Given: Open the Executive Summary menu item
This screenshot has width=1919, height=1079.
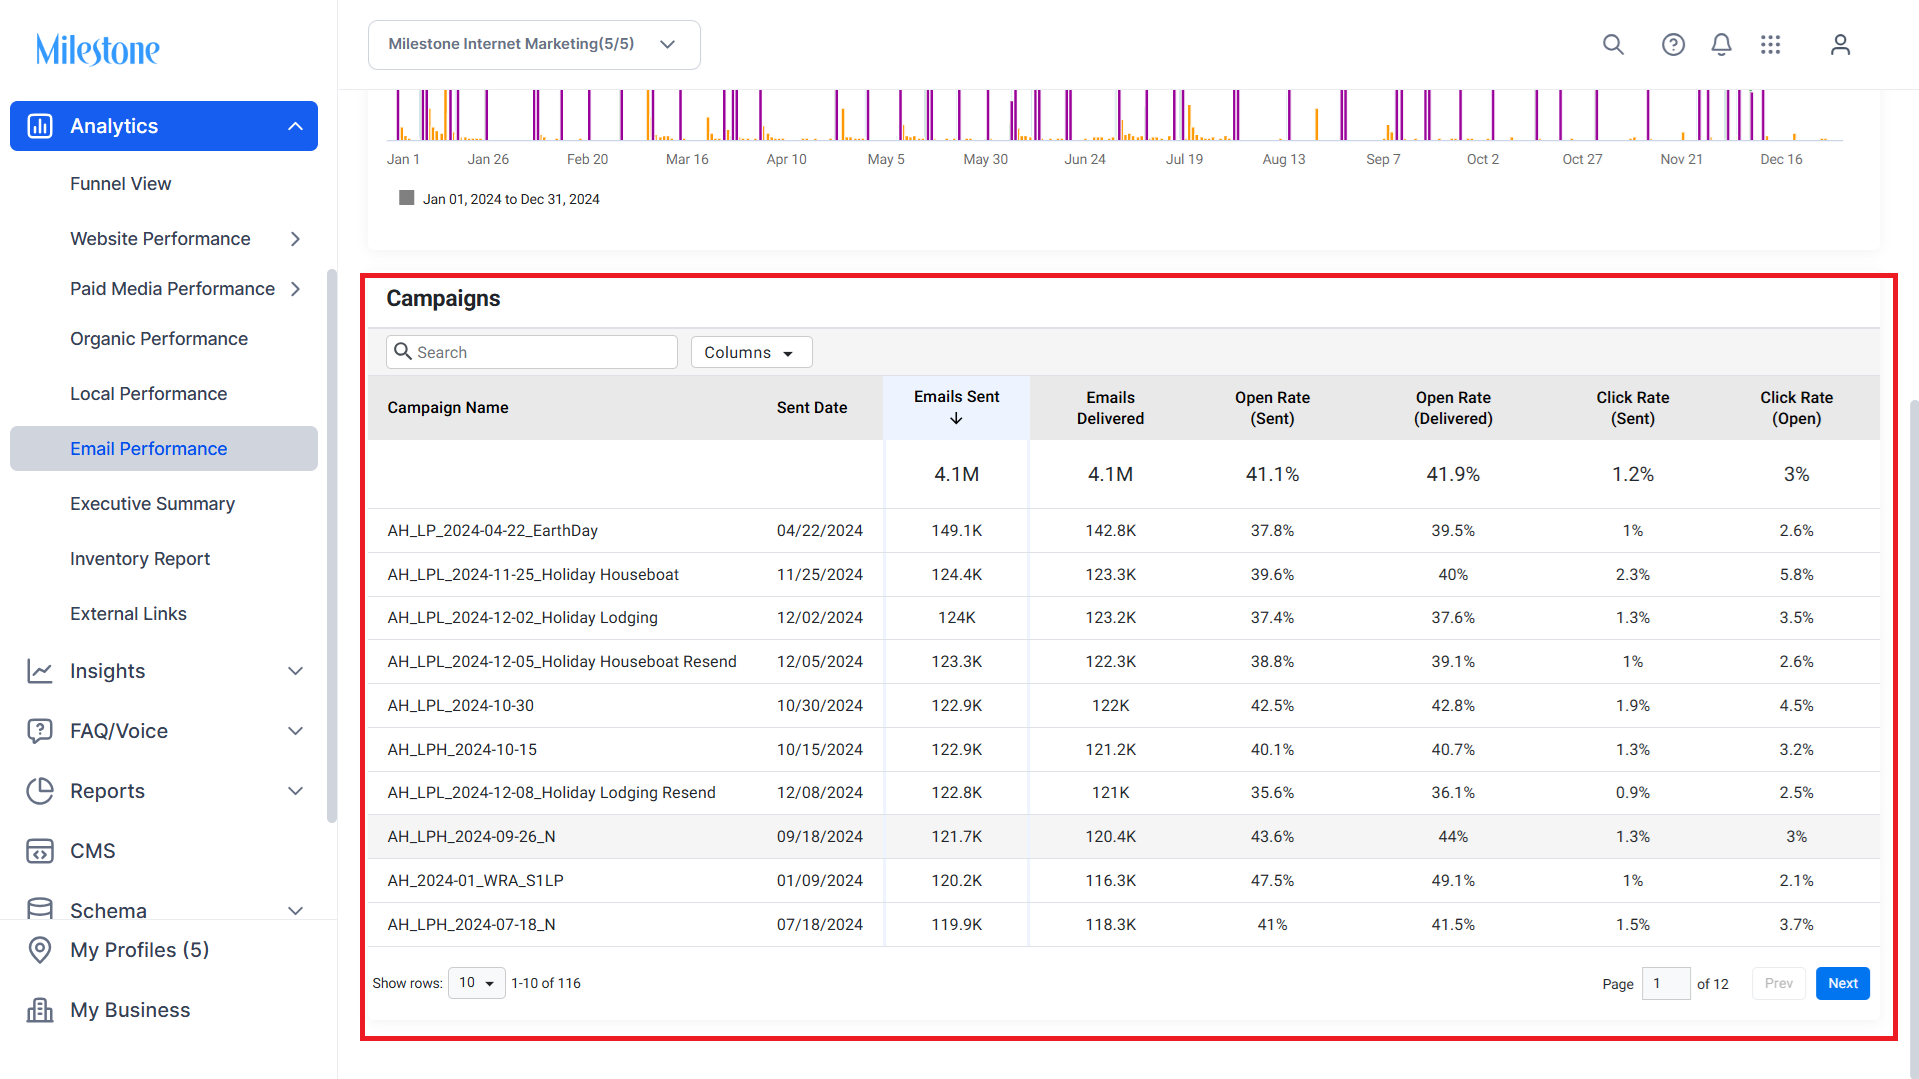Looking at the screenshot, I should point(152,504).
